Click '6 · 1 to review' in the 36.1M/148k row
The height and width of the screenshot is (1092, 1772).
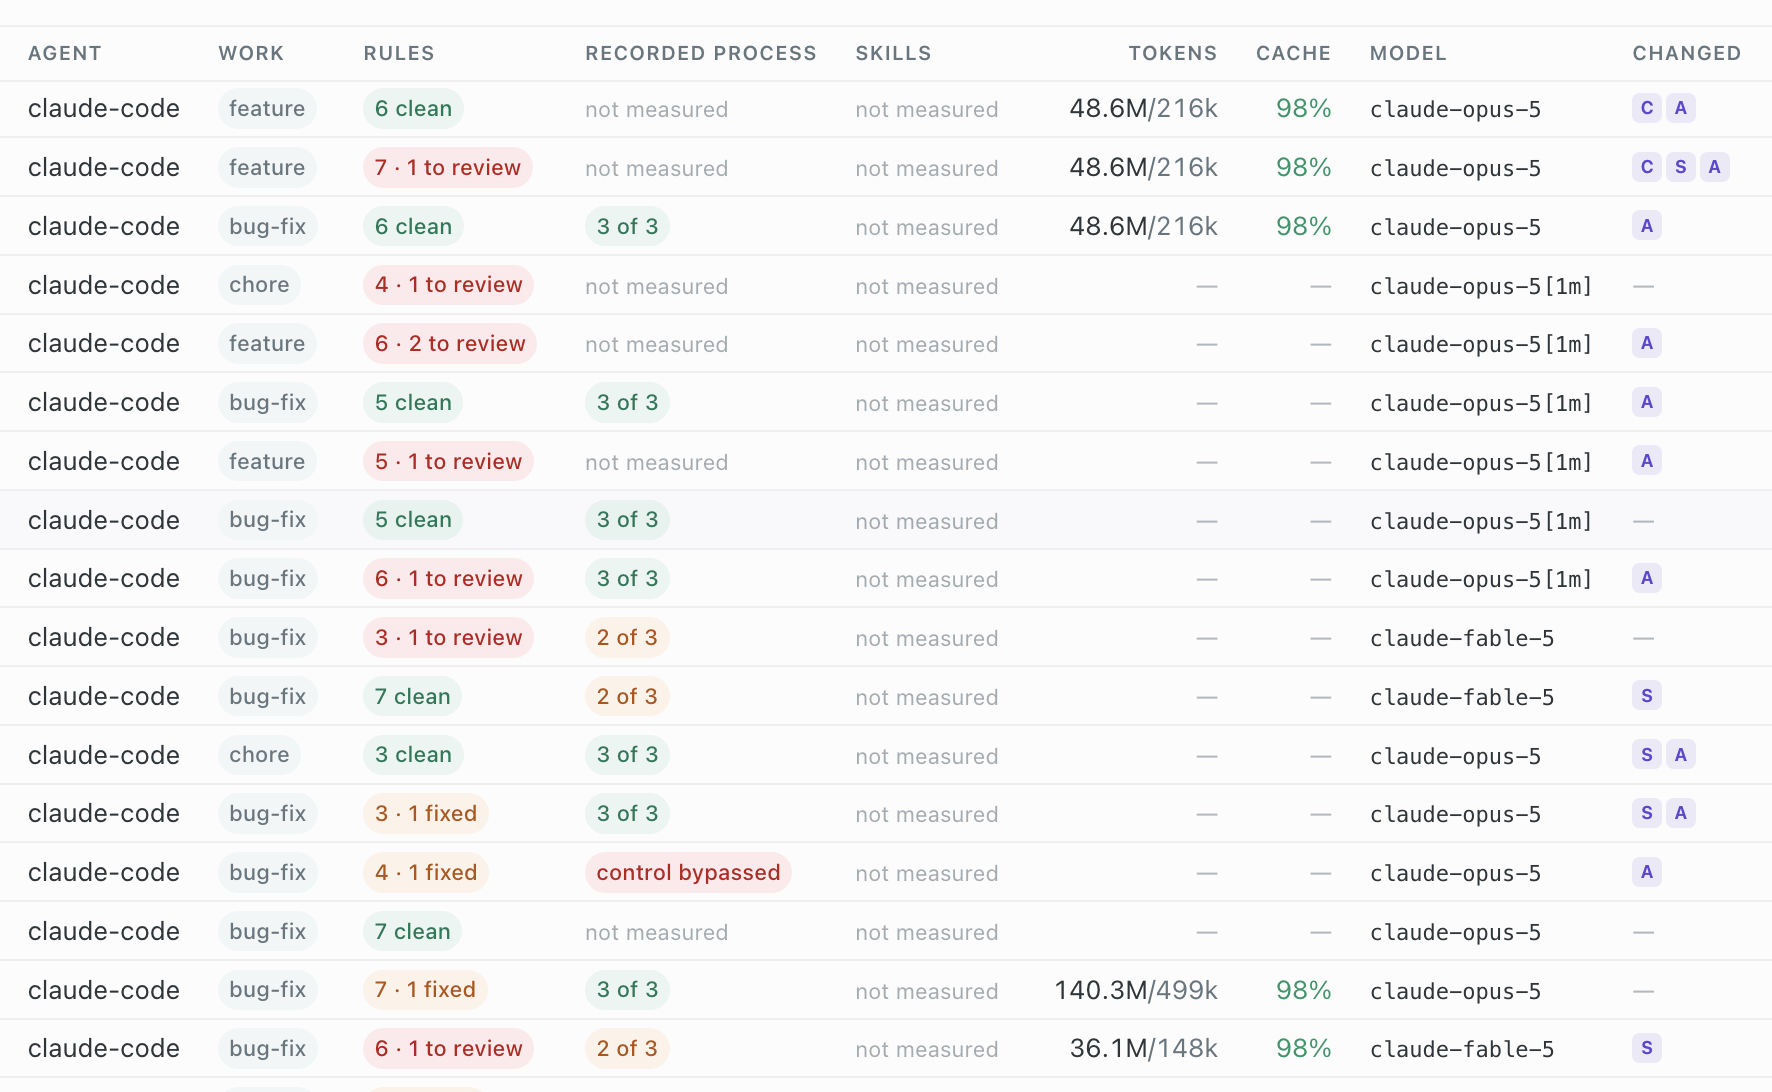448,1048
